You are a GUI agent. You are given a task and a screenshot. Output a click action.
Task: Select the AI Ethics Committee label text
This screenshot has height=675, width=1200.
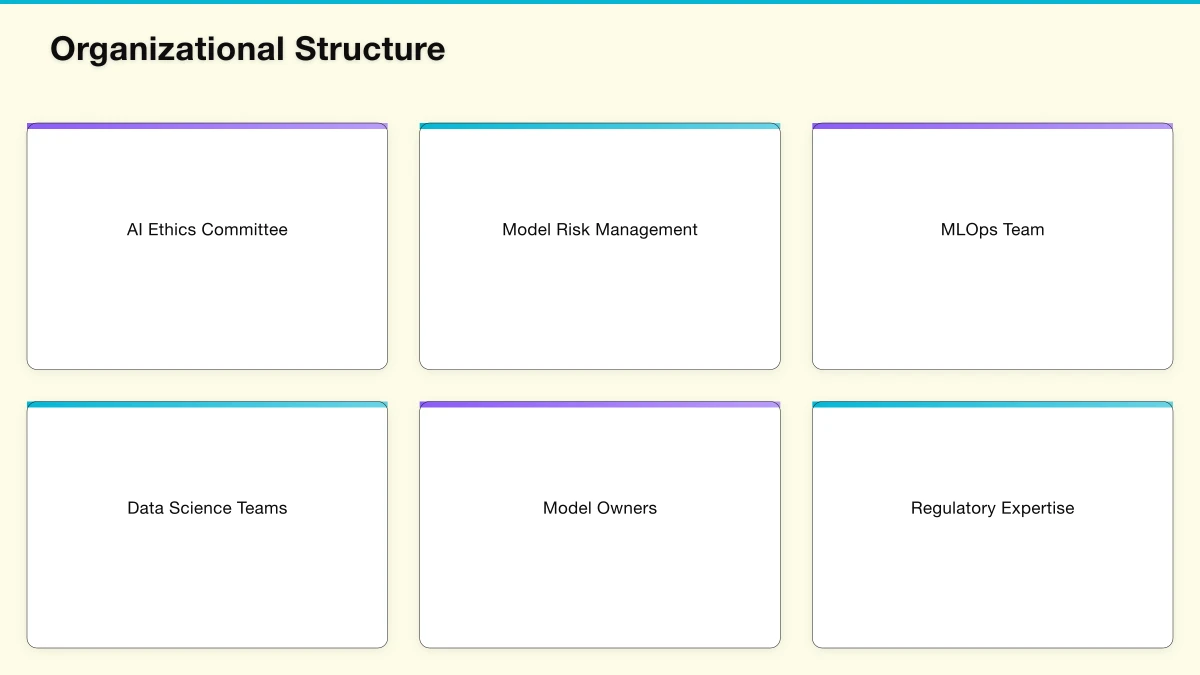tap(207, 229)
